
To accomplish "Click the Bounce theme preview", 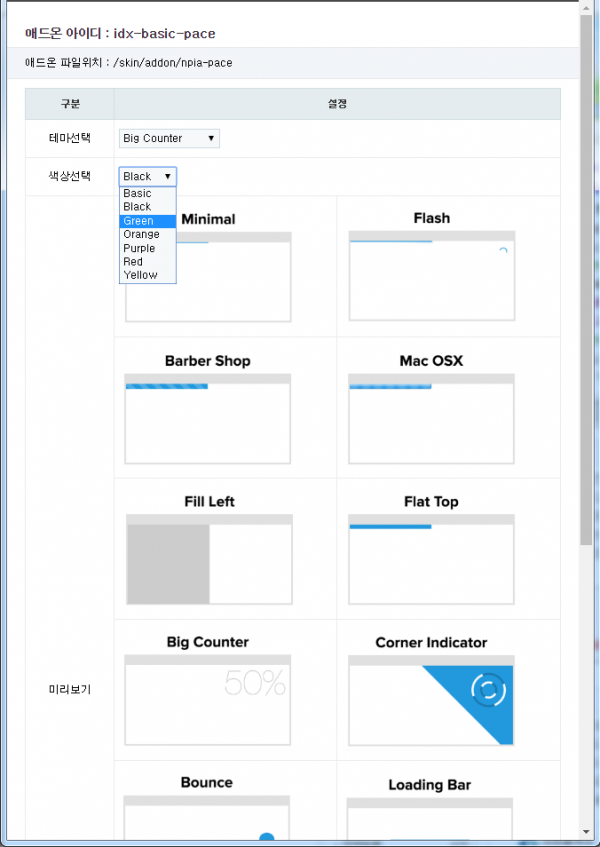I will click(207, 818).
